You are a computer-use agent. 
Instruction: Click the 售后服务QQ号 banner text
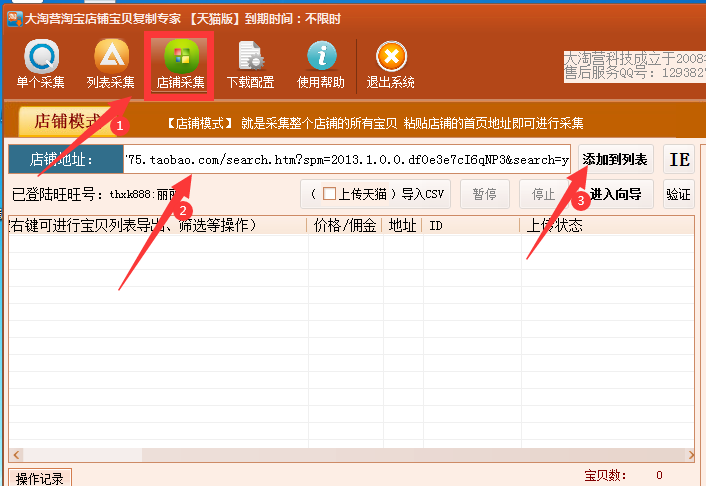pos(634,73)
